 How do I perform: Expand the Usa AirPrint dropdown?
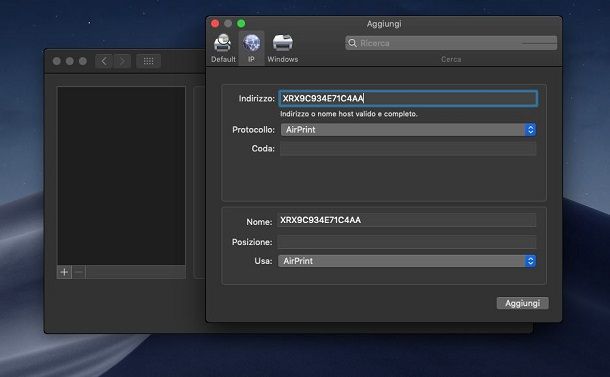(407, 261)
